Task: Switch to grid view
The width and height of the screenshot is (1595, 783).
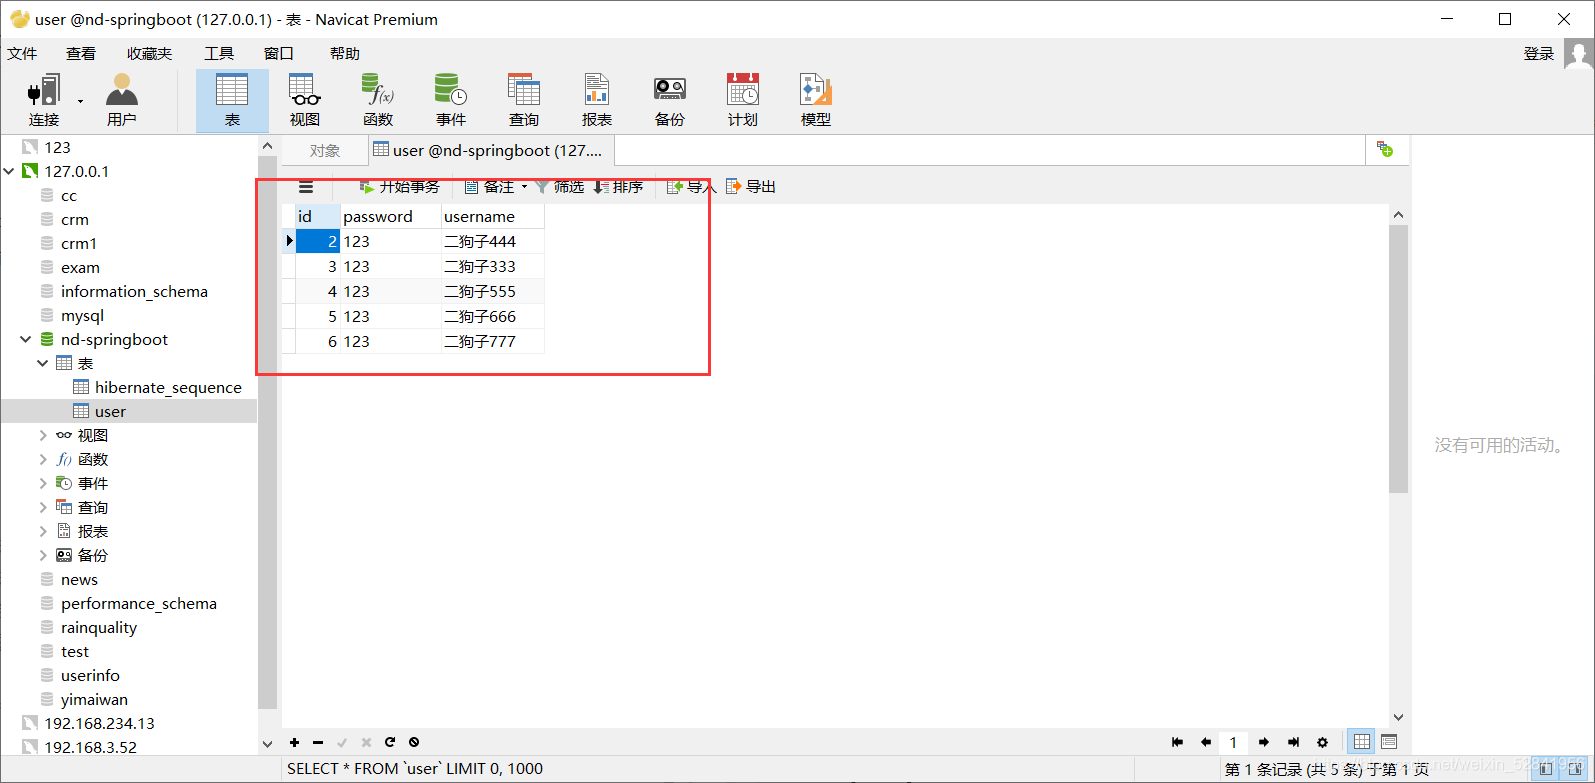Action: (x=1361, y=741)
